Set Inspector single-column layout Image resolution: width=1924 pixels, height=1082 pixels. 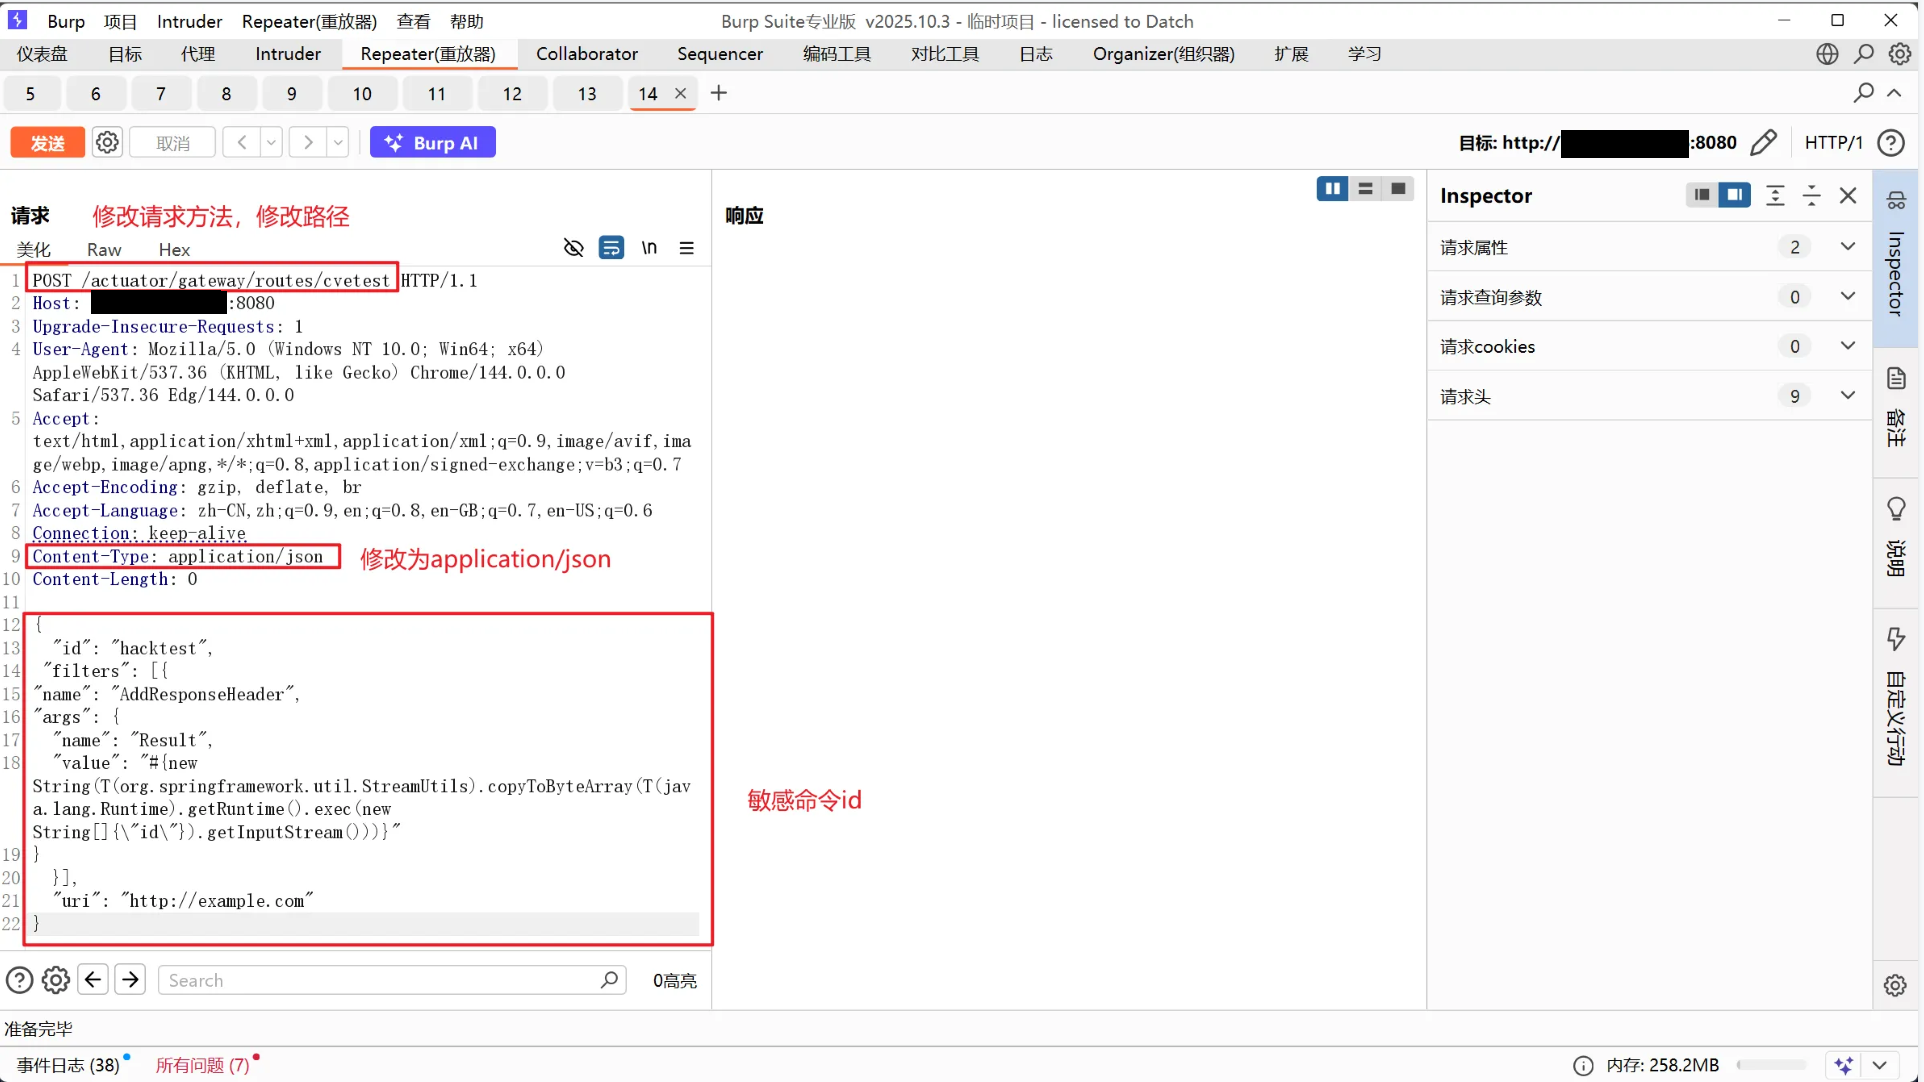point(1701,195)
